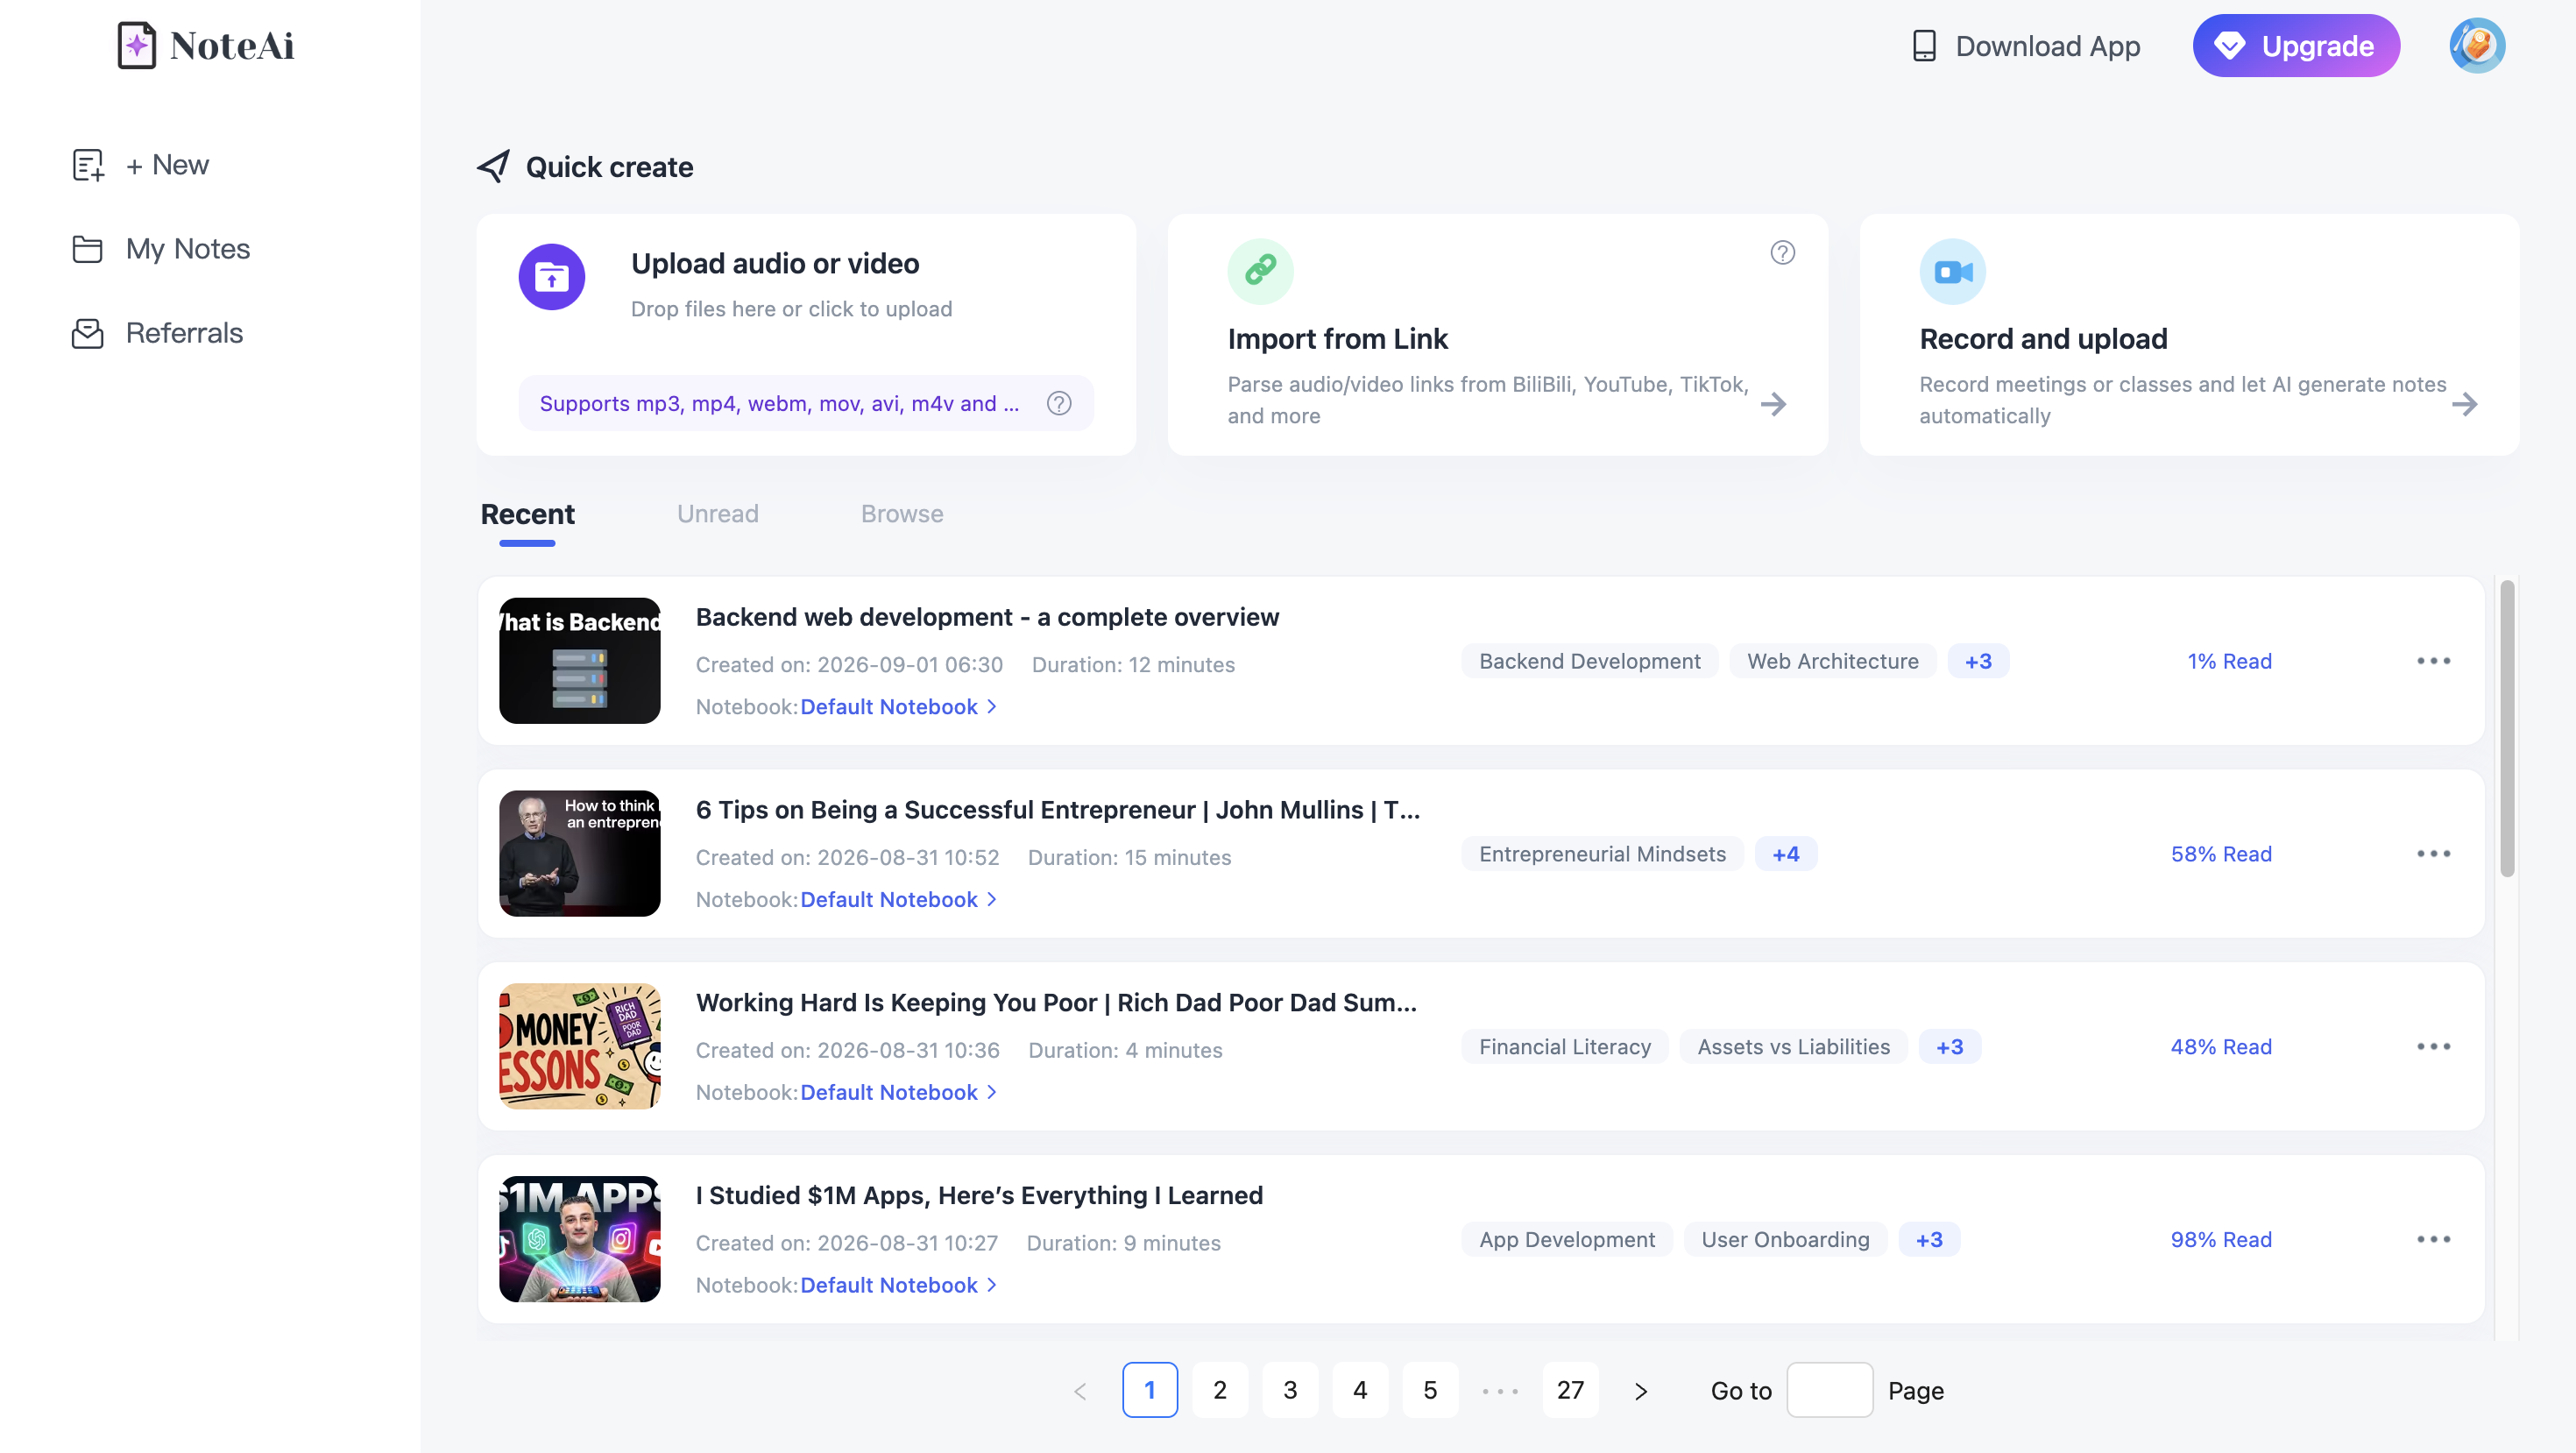Click Upload audio or video drop area

(806, 335)
